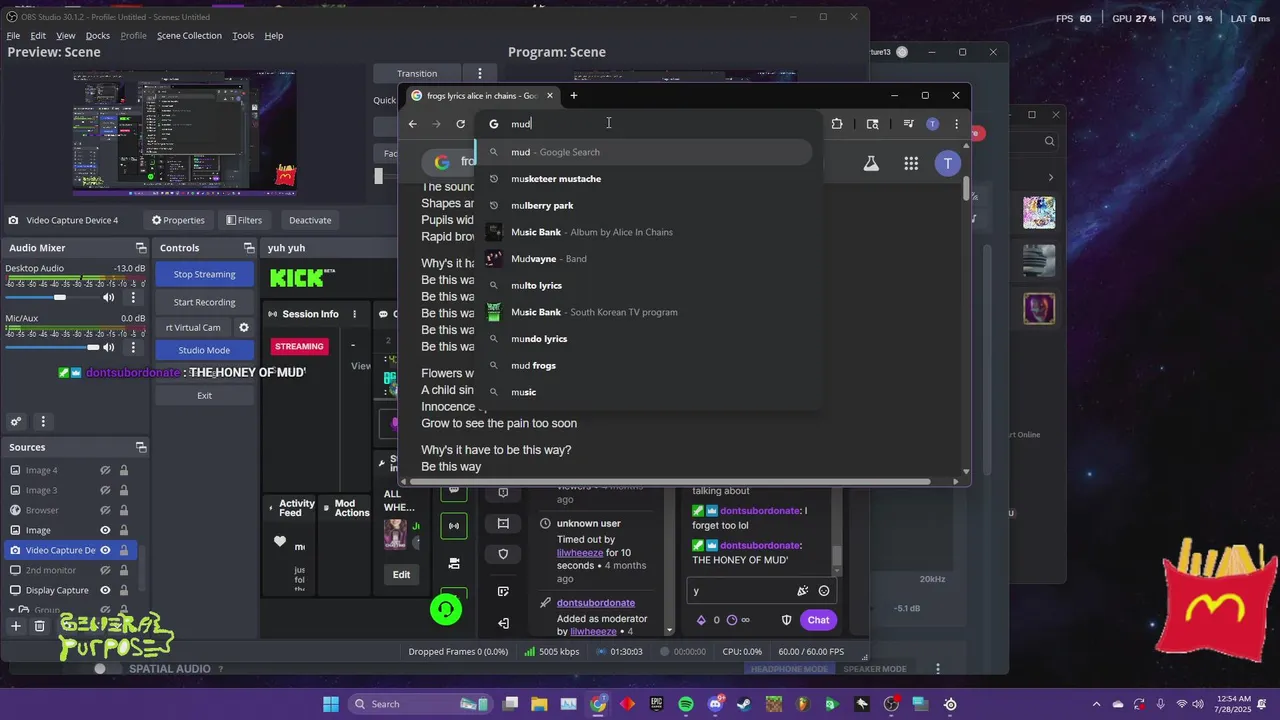Close the Chrome lyrics tab
The image size is (1280, 720).
tap(549, 96)
